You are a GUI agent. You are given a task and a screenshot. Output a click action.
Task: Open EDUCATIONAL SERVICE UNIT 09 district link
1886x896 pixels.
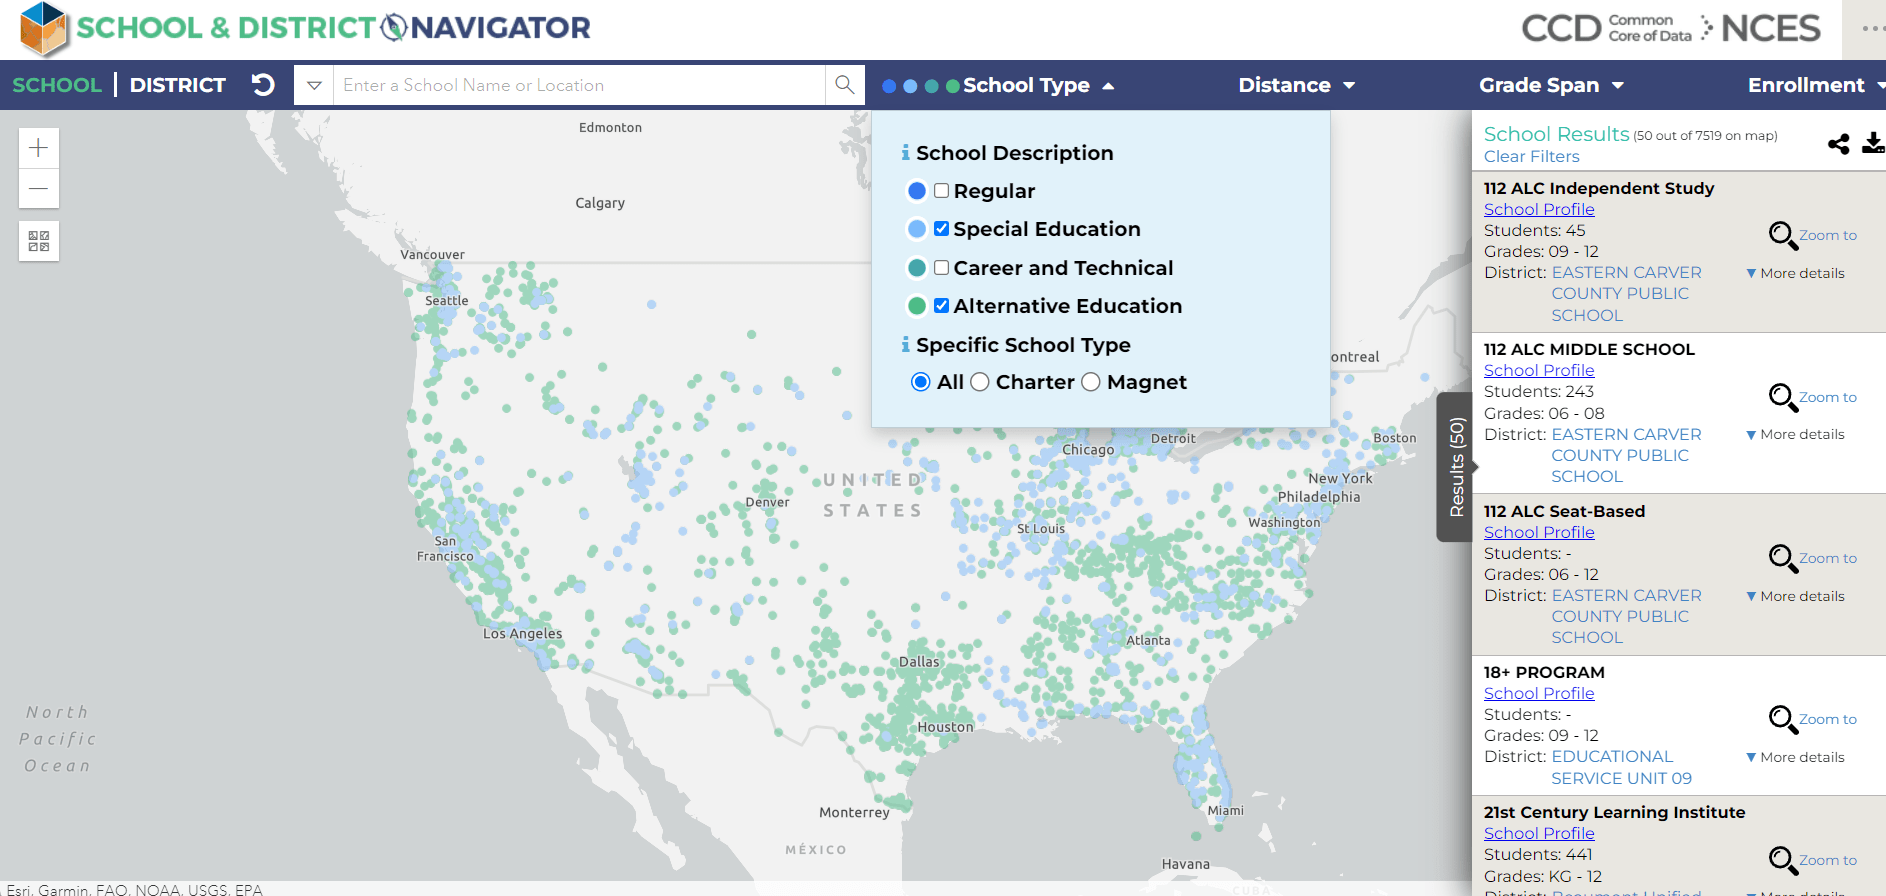point(1621,767)
